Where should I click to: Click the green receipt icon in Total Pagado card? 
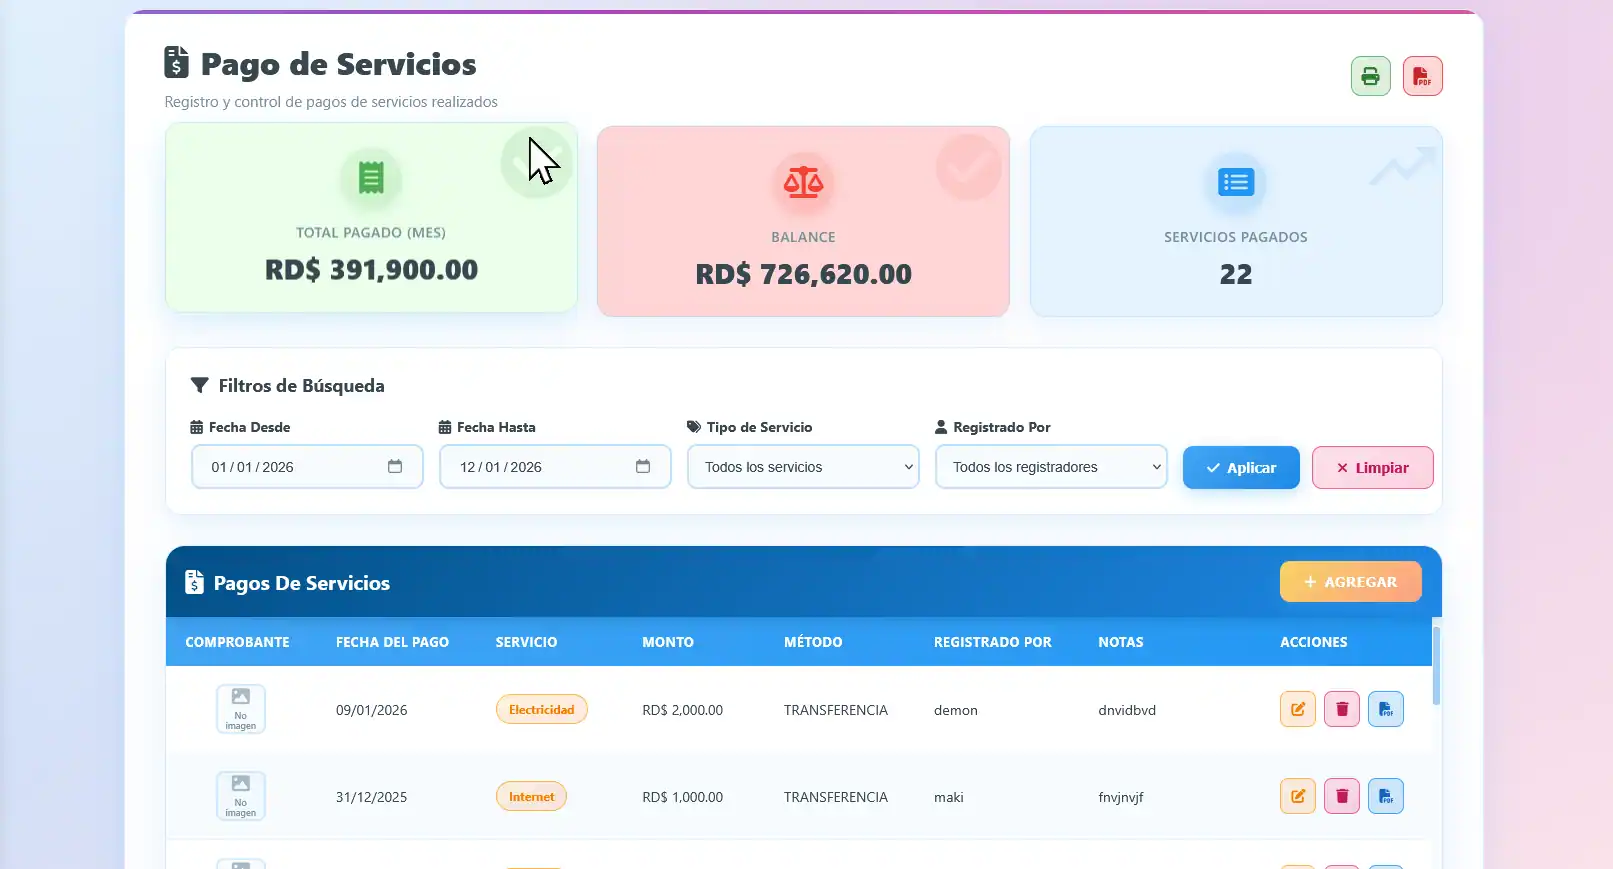[371, 178]
